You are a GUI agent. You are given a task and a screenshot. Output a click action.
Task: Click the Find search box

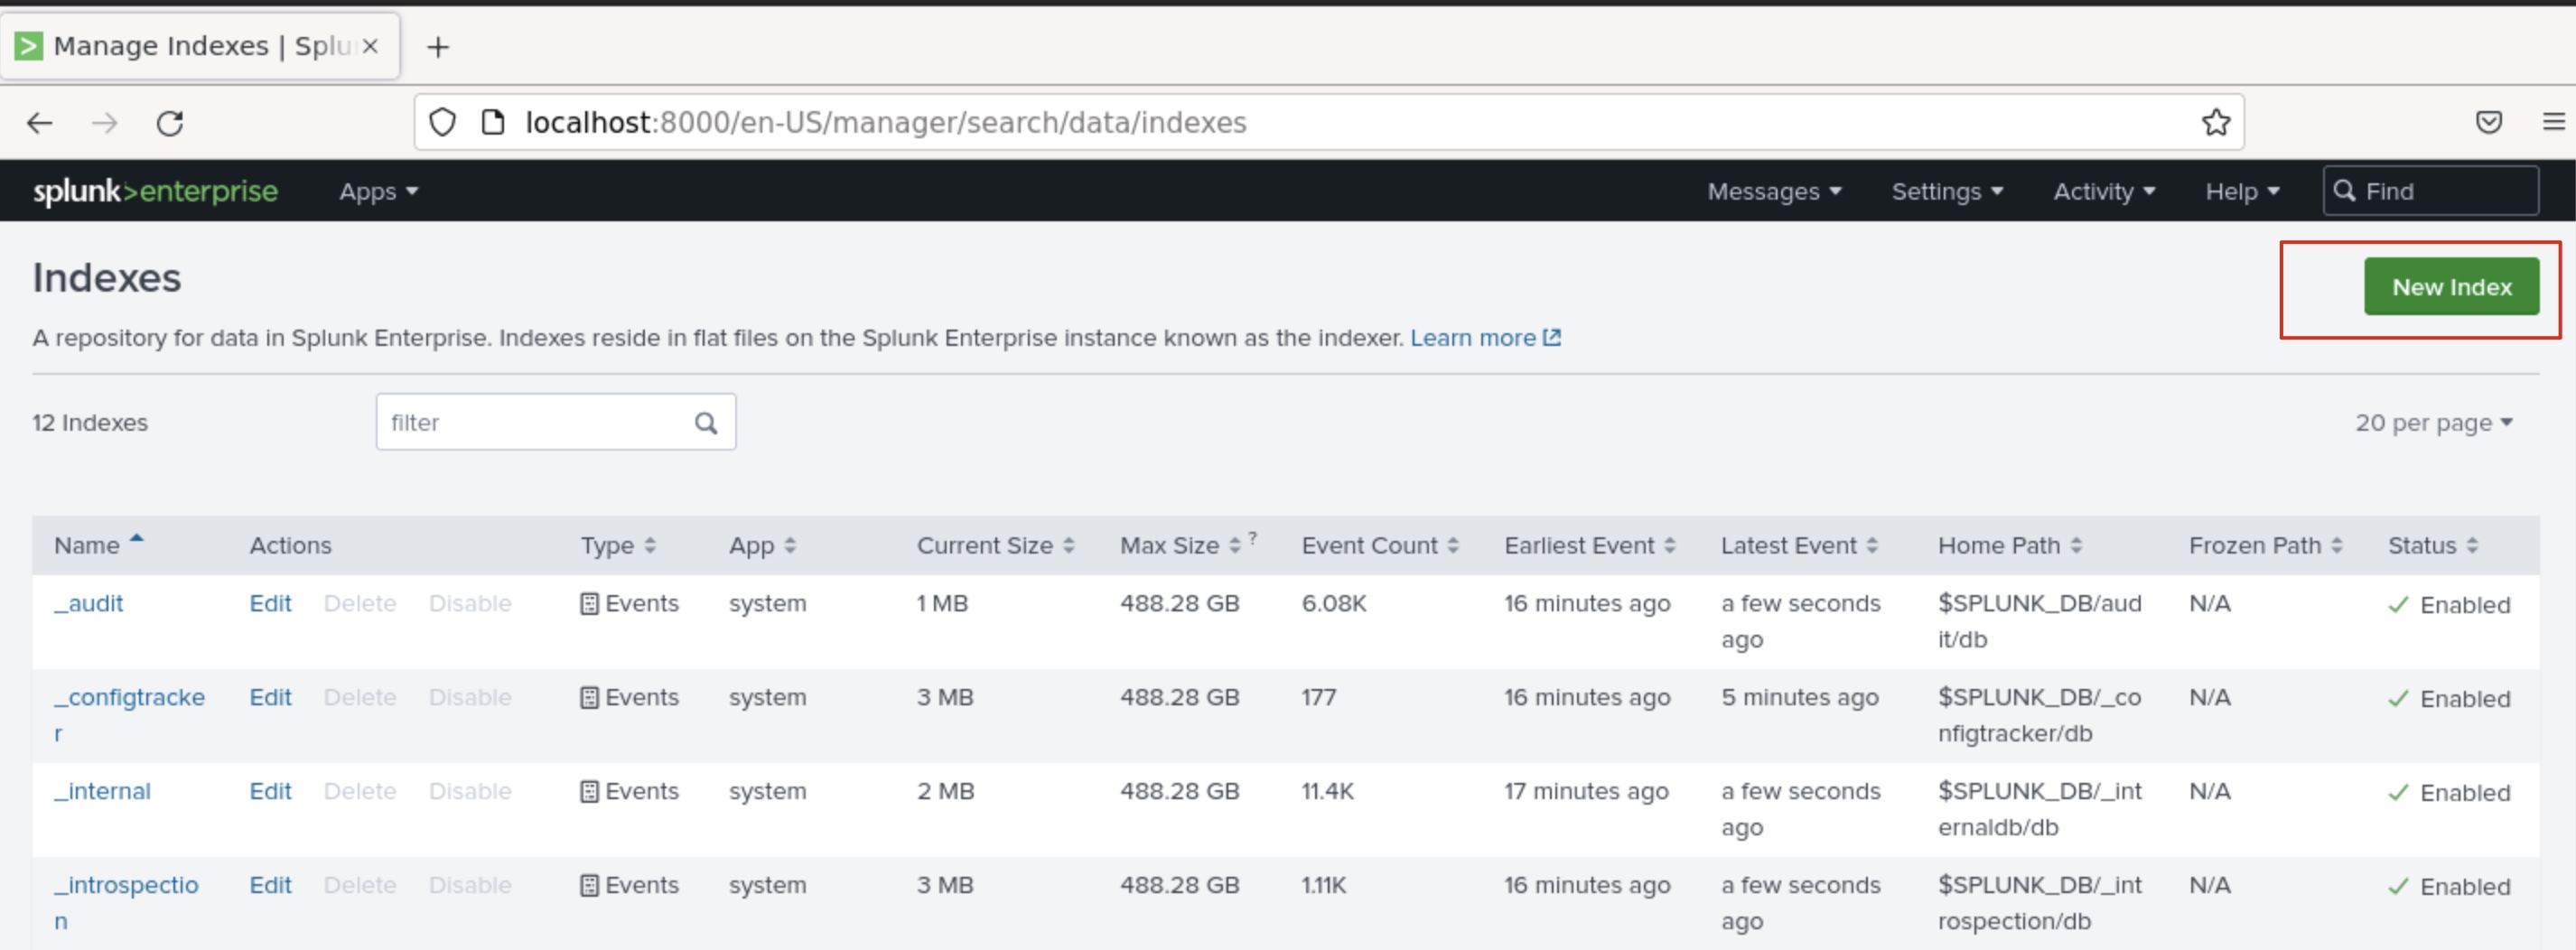[x=2430, y=191]
